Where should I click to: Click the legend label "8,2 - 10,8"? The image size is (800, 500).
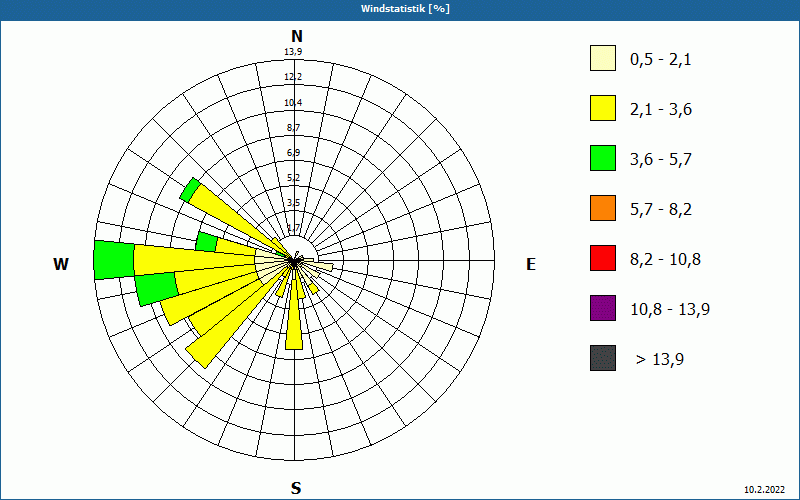pyautogui.click(x=665, y=260)
